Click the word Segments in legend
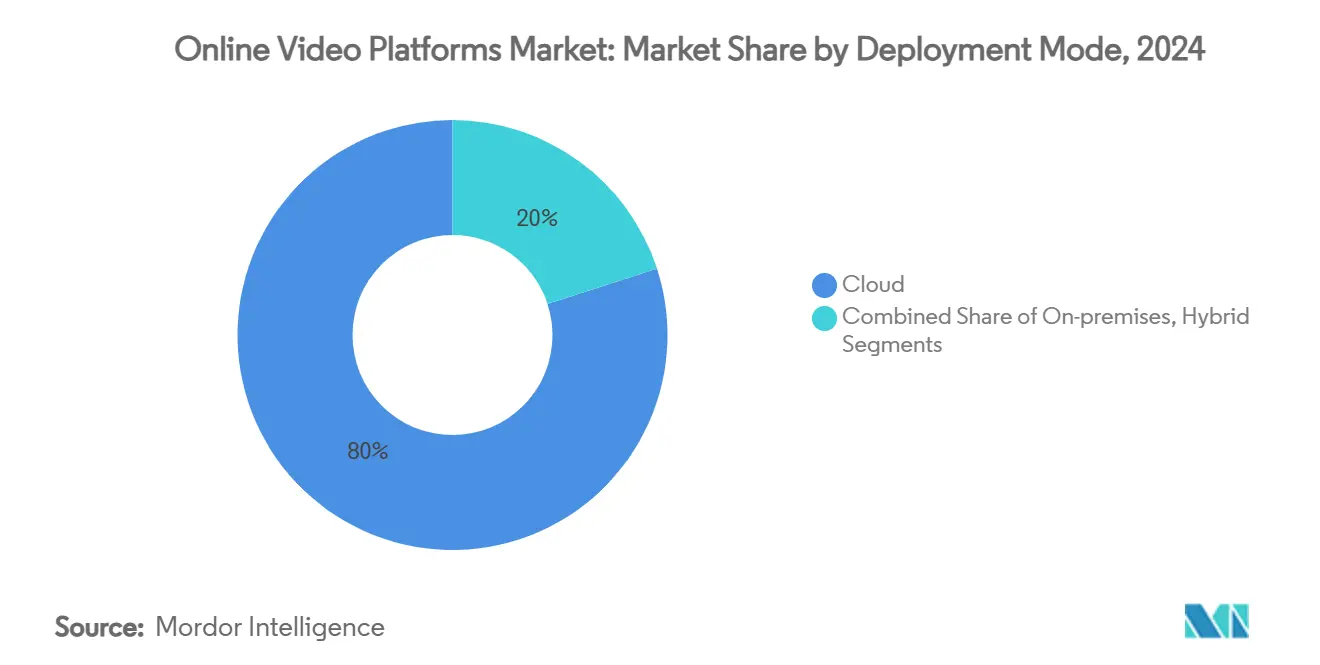The height and width of the screenshot is (665, 1320). point(892,345)
